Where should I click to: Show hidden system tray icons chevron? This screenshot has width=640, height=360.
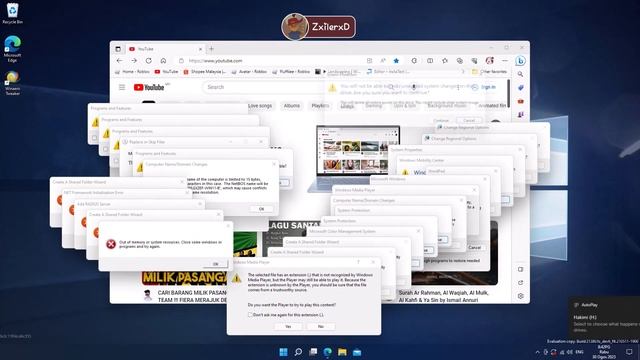[537, 352]
